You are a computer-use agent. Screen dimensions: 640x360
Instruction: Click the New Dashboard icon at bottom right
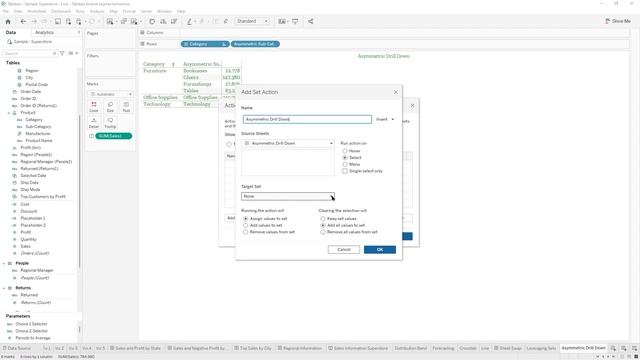point(624,348)
